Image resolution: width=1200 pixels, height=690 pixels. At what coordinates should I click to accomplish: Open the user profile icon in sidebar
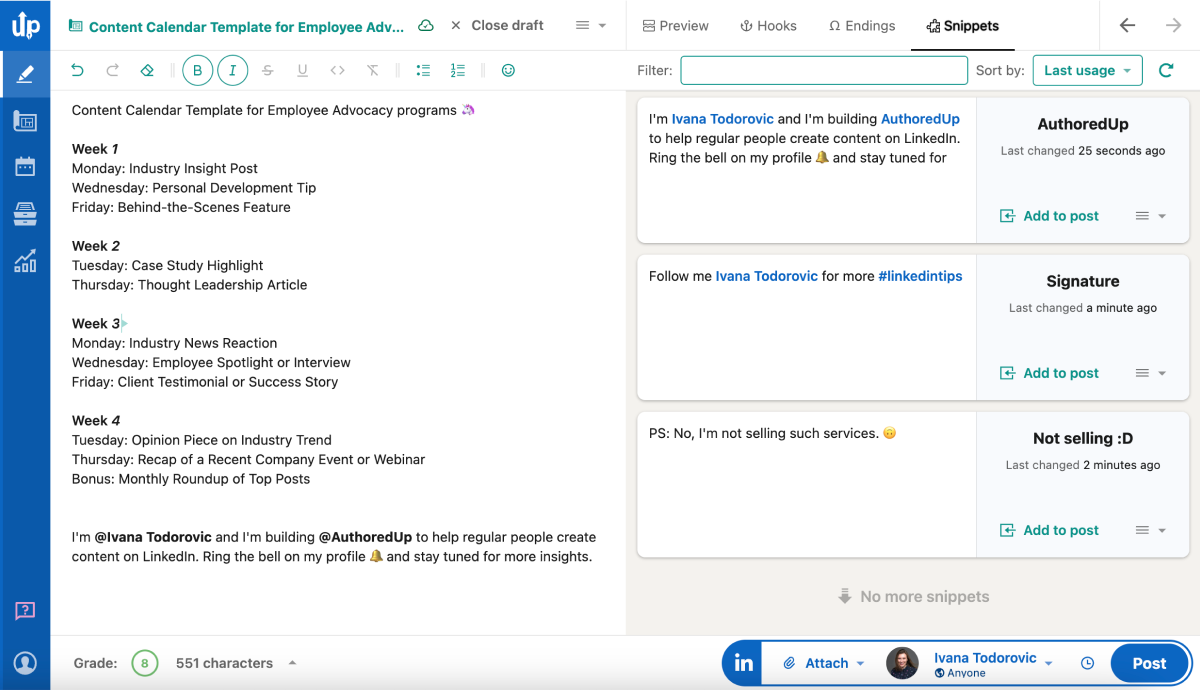click(x=25, y=663)
